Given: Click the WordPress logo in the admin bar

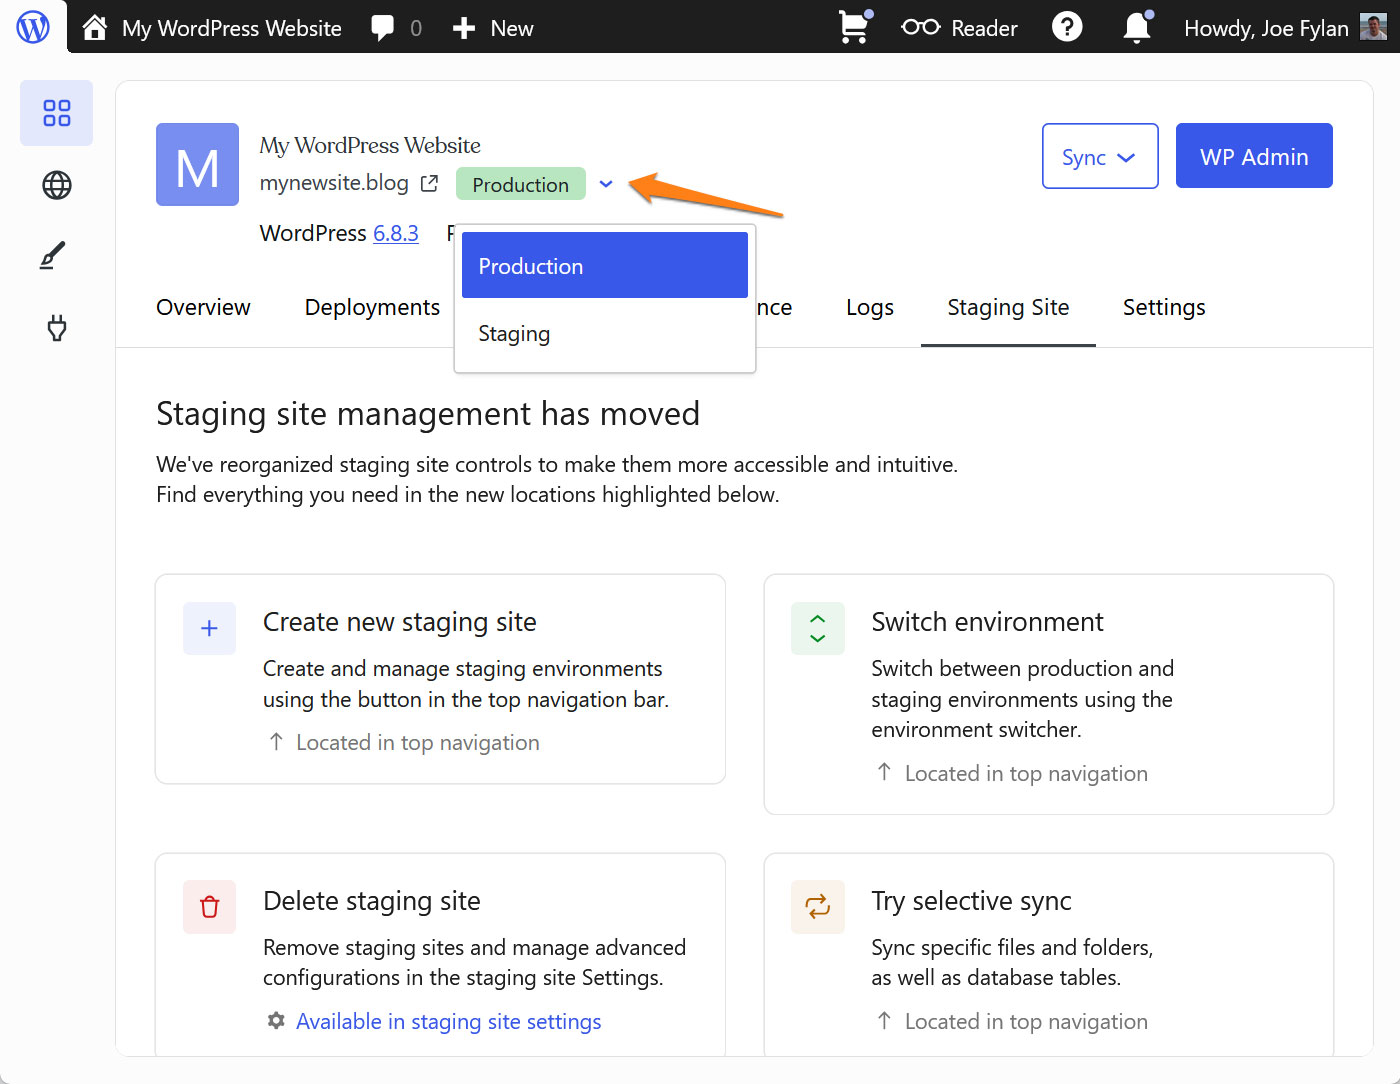Looking at the screenshot, I should click(33, 27).
